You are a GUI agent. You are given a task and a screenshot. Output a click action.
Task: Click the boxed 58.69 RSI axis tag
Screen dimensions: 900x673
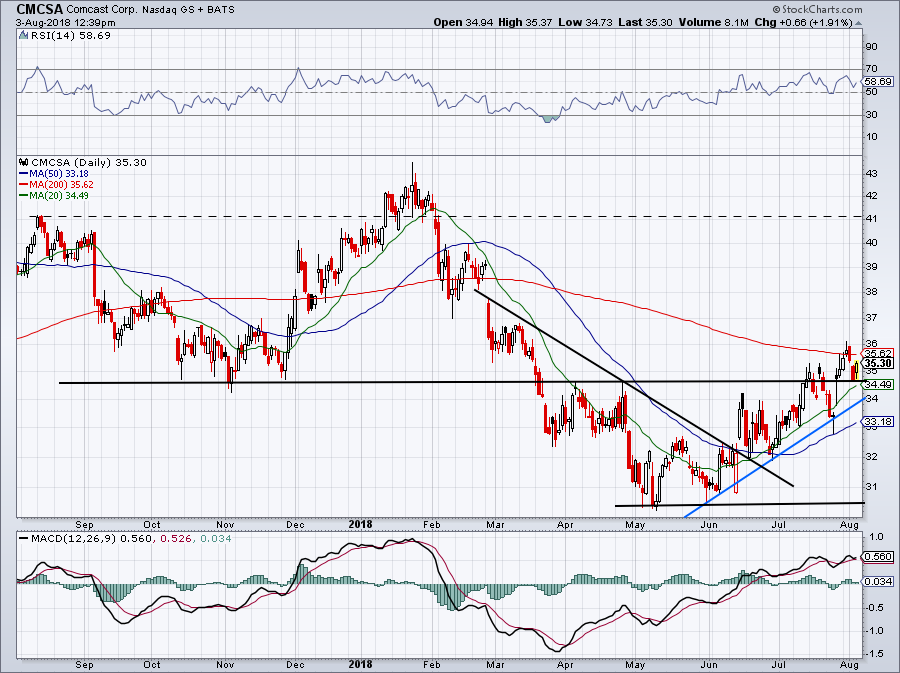(879, 81)
